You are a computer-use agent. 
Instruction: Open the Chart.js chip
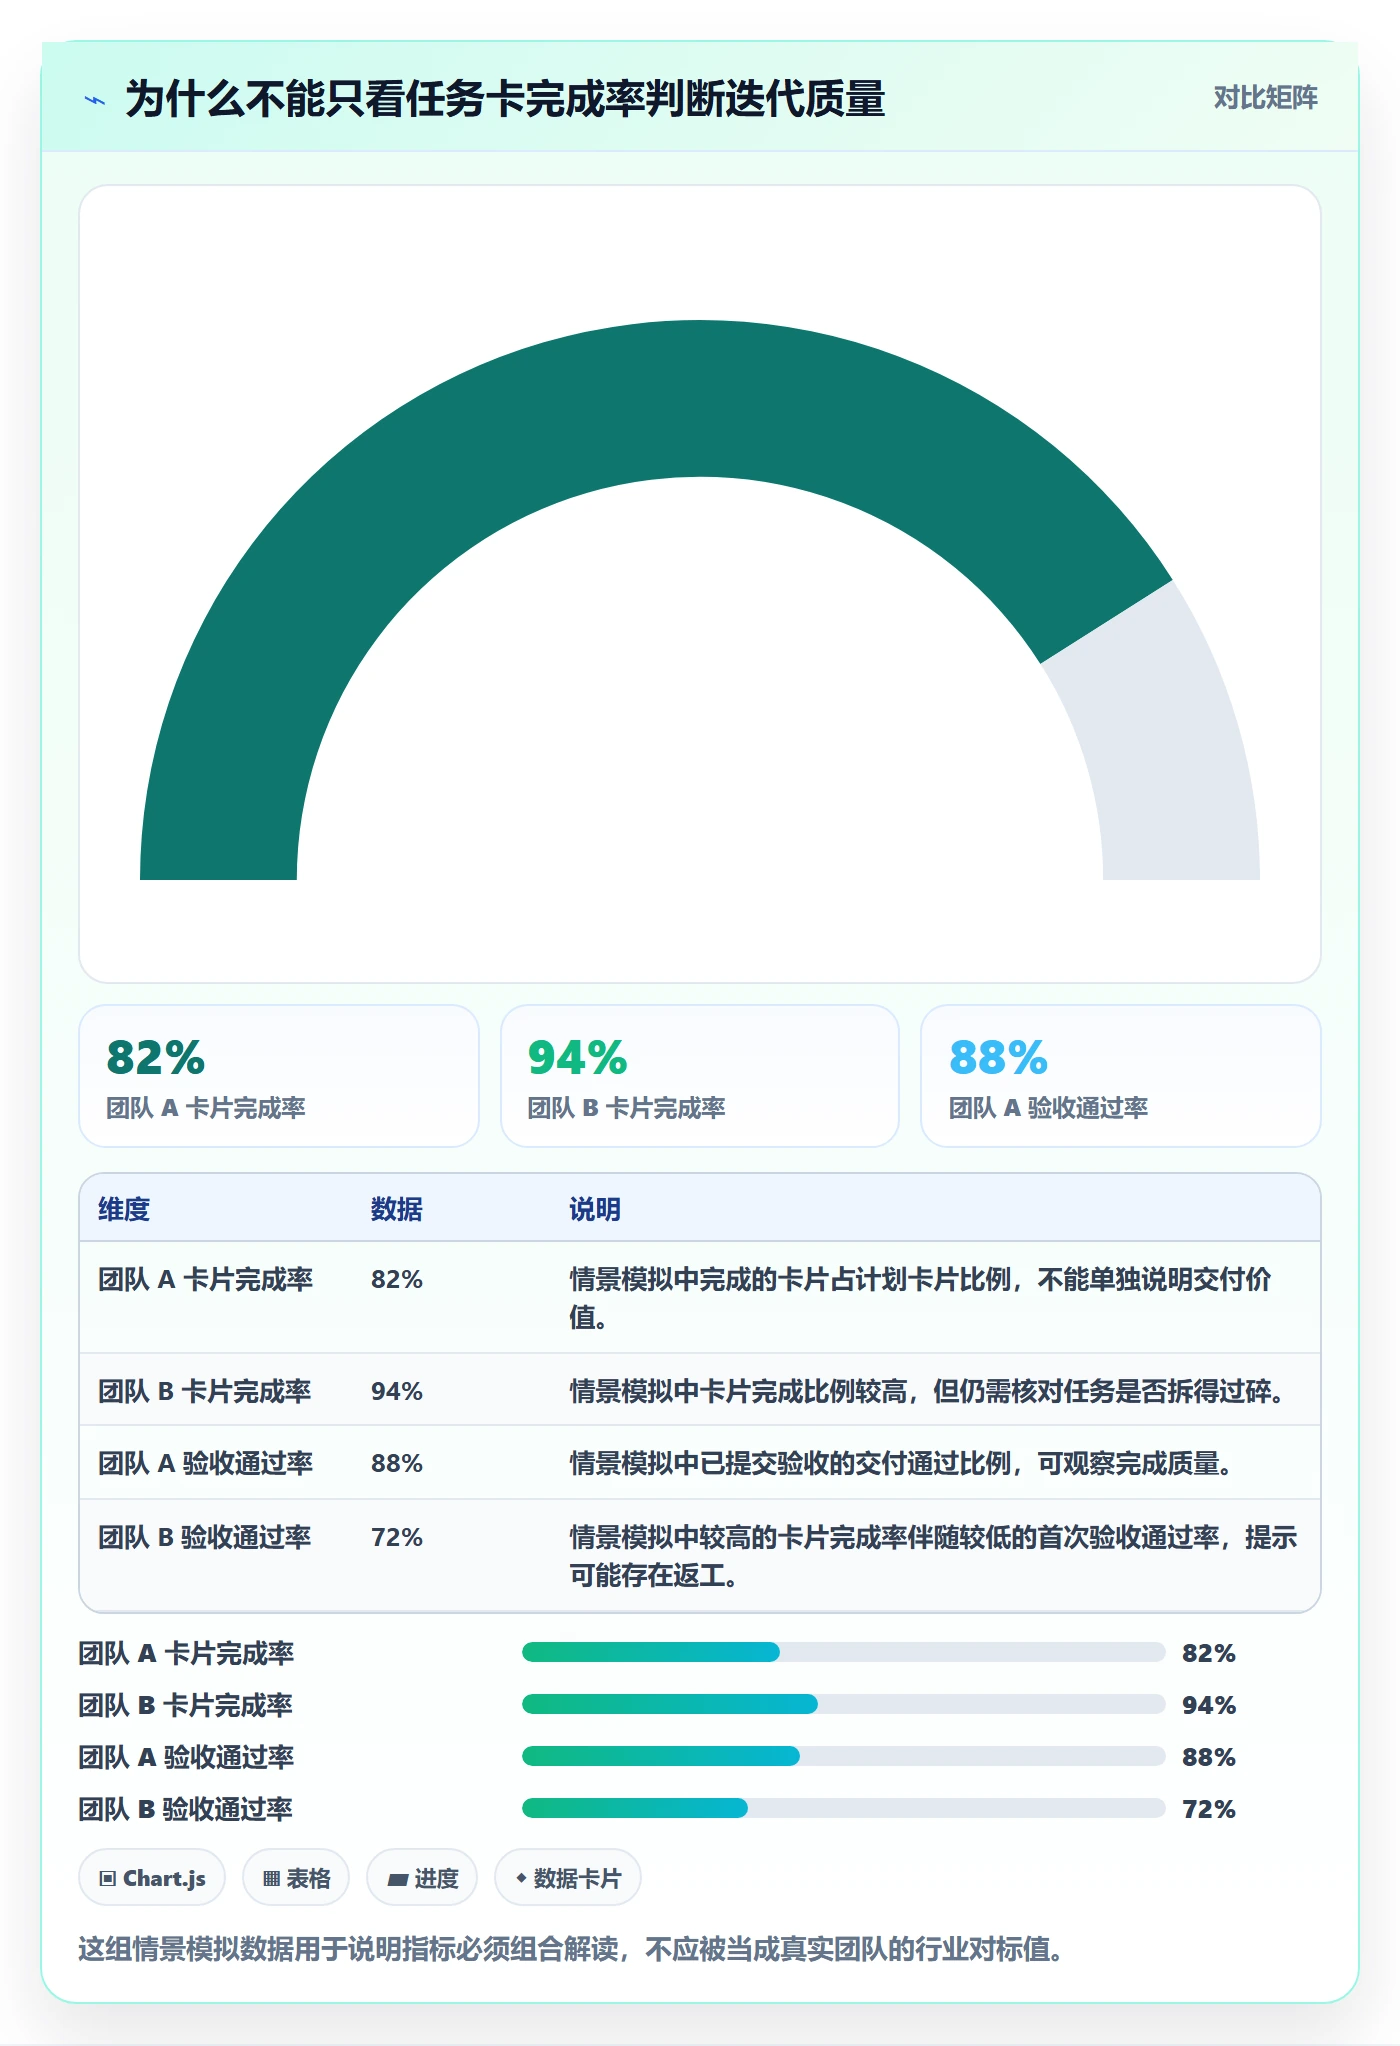pos(152,1878)
